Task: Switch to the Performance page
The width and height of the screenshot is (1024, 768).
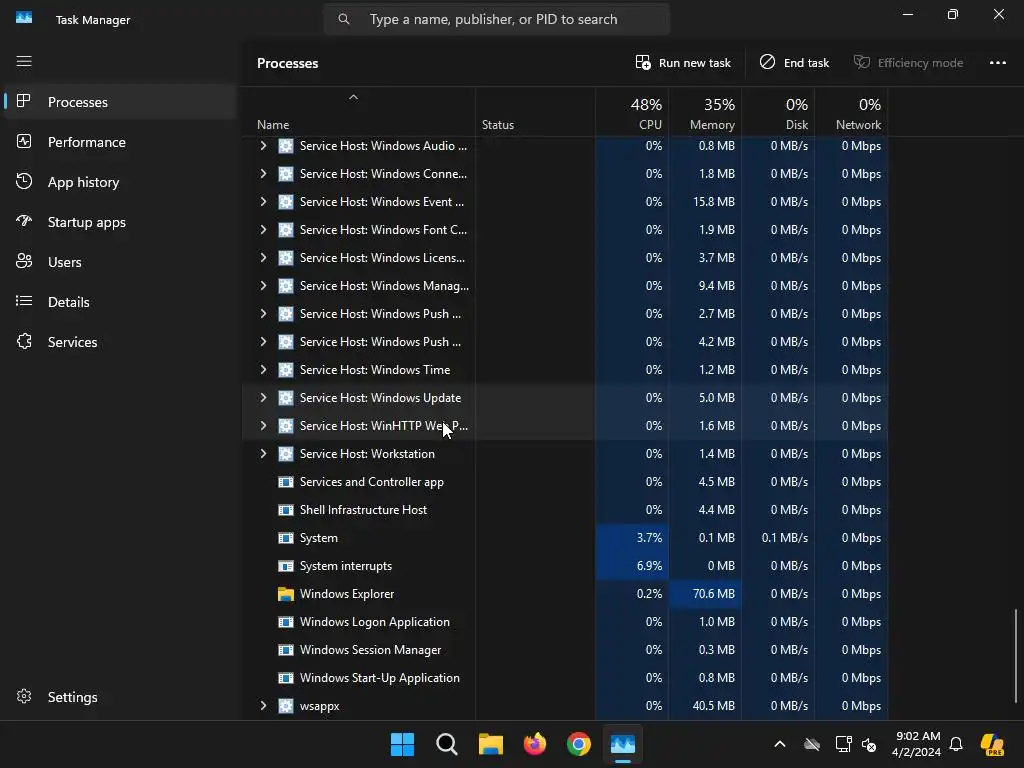Action: pyautogui.click(x=120, y=142)
